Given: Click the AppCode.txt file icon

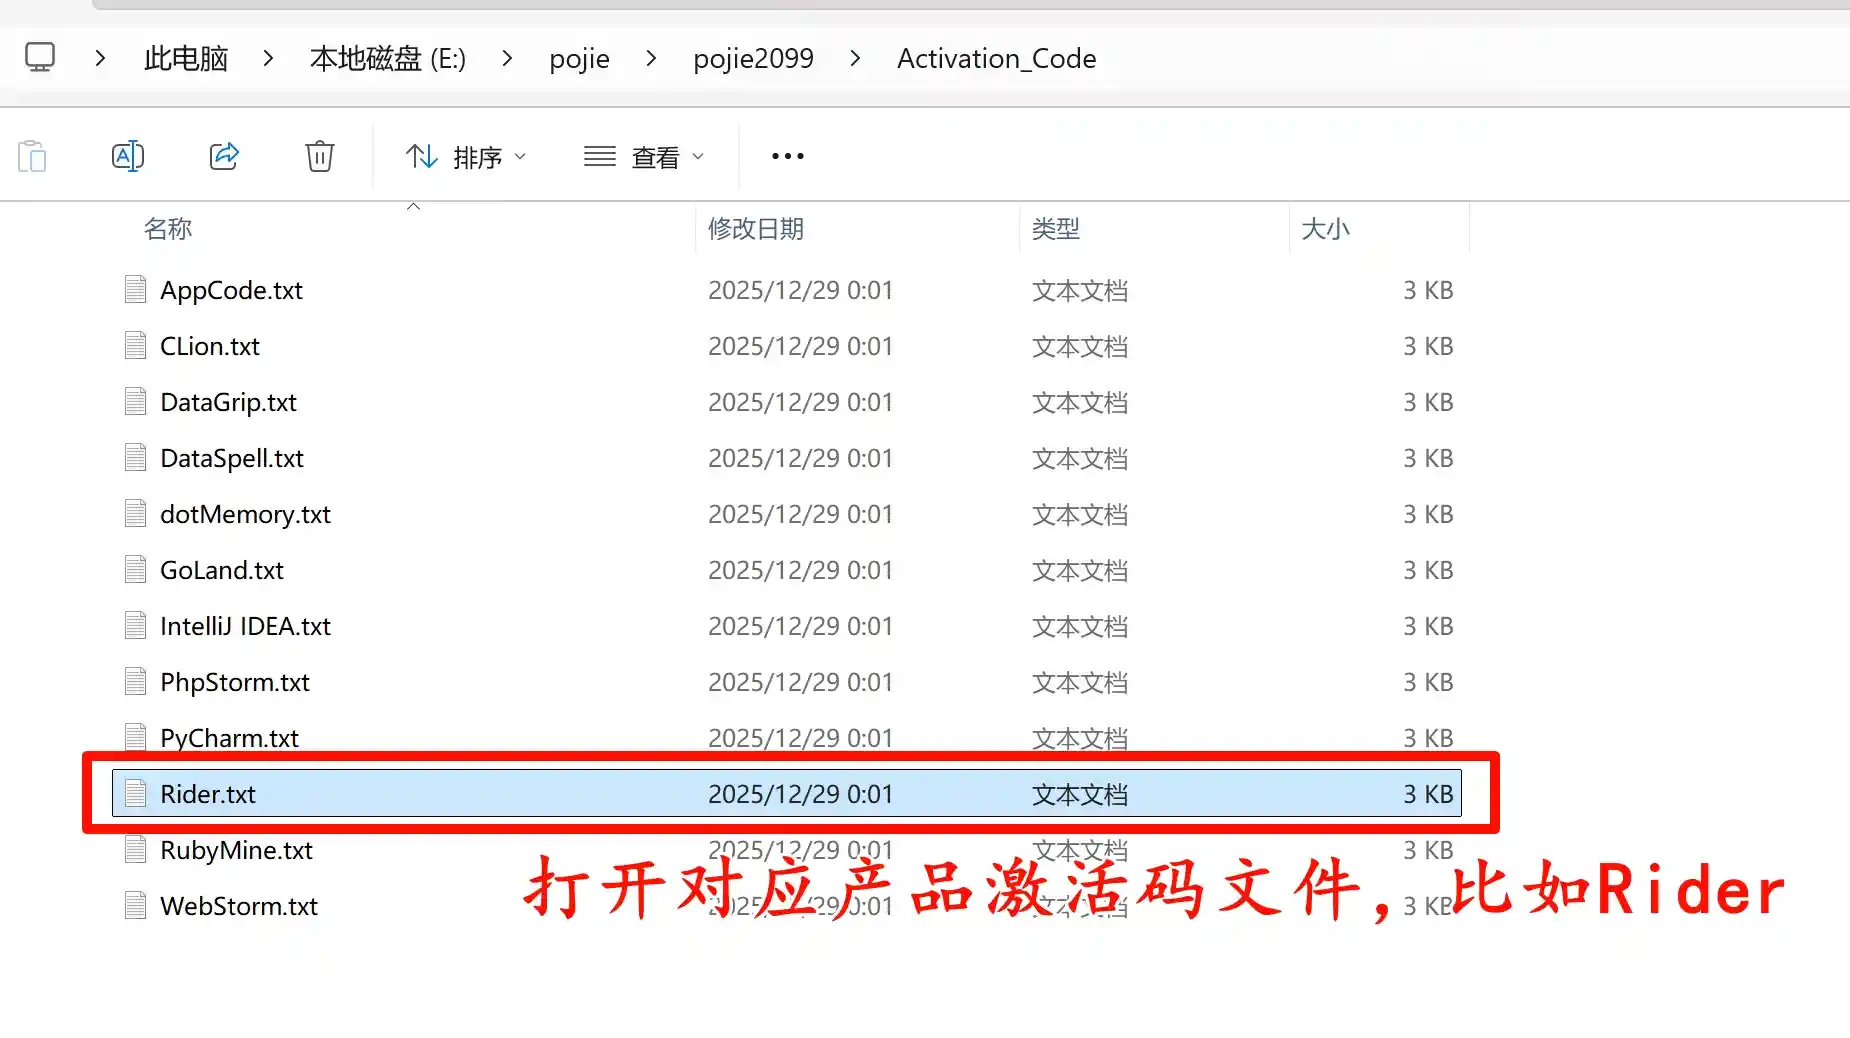Looking at the screenshot, I should pos(135,290).
